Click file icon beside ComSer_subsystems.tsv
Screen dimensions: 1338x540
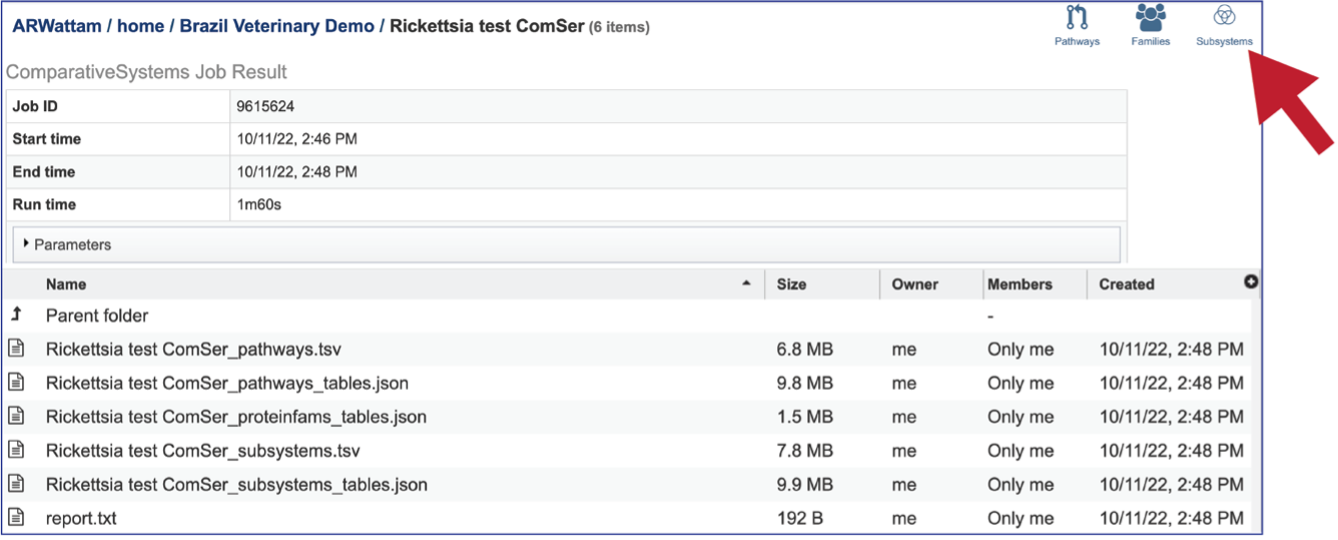(16, 450)
